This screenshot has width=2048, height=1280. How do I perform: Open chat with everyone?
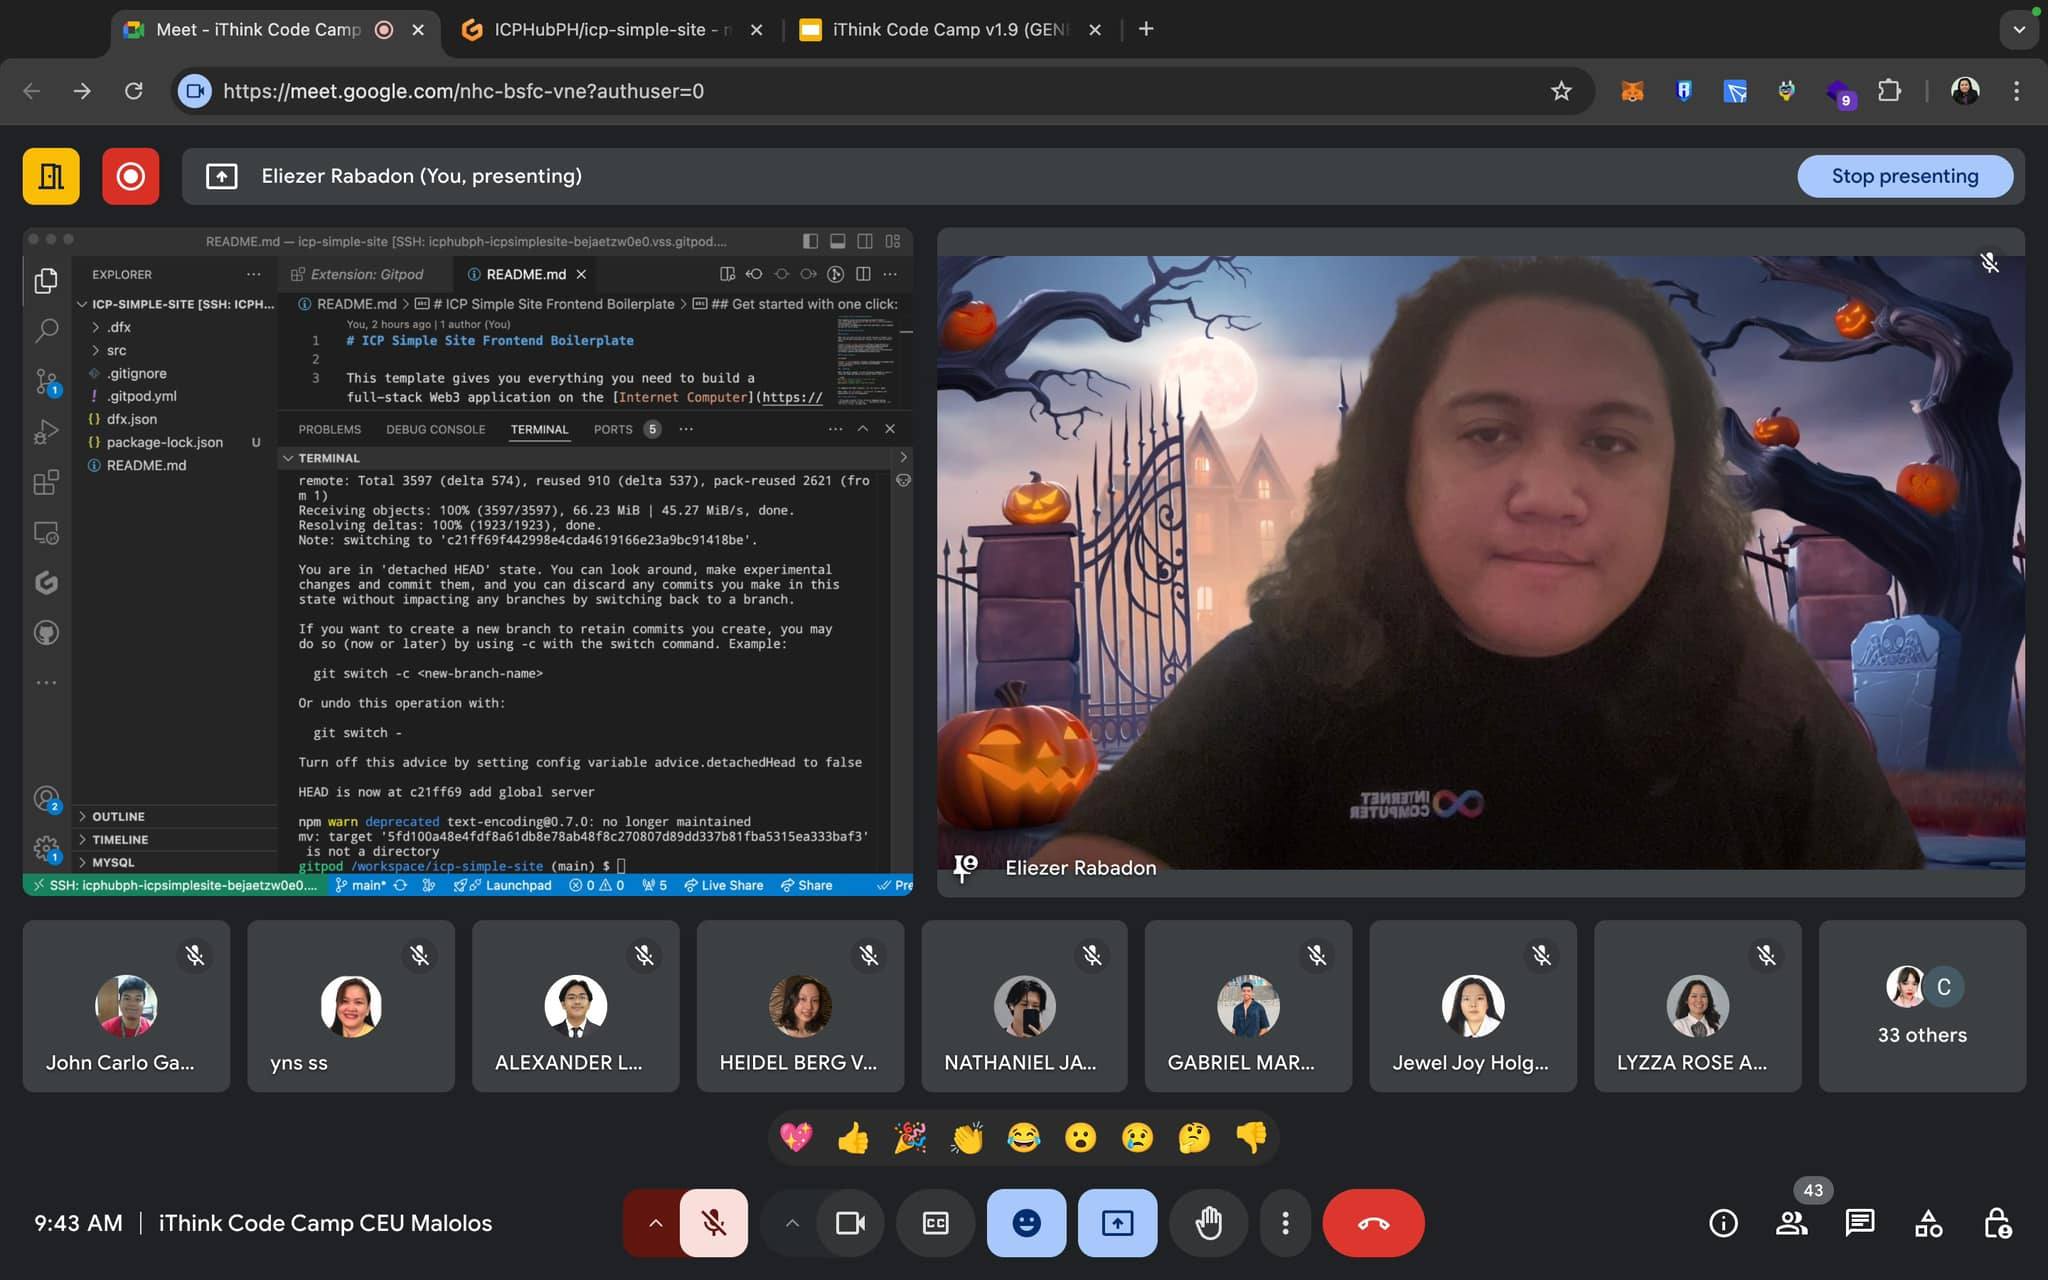tap(1860, 1223)
